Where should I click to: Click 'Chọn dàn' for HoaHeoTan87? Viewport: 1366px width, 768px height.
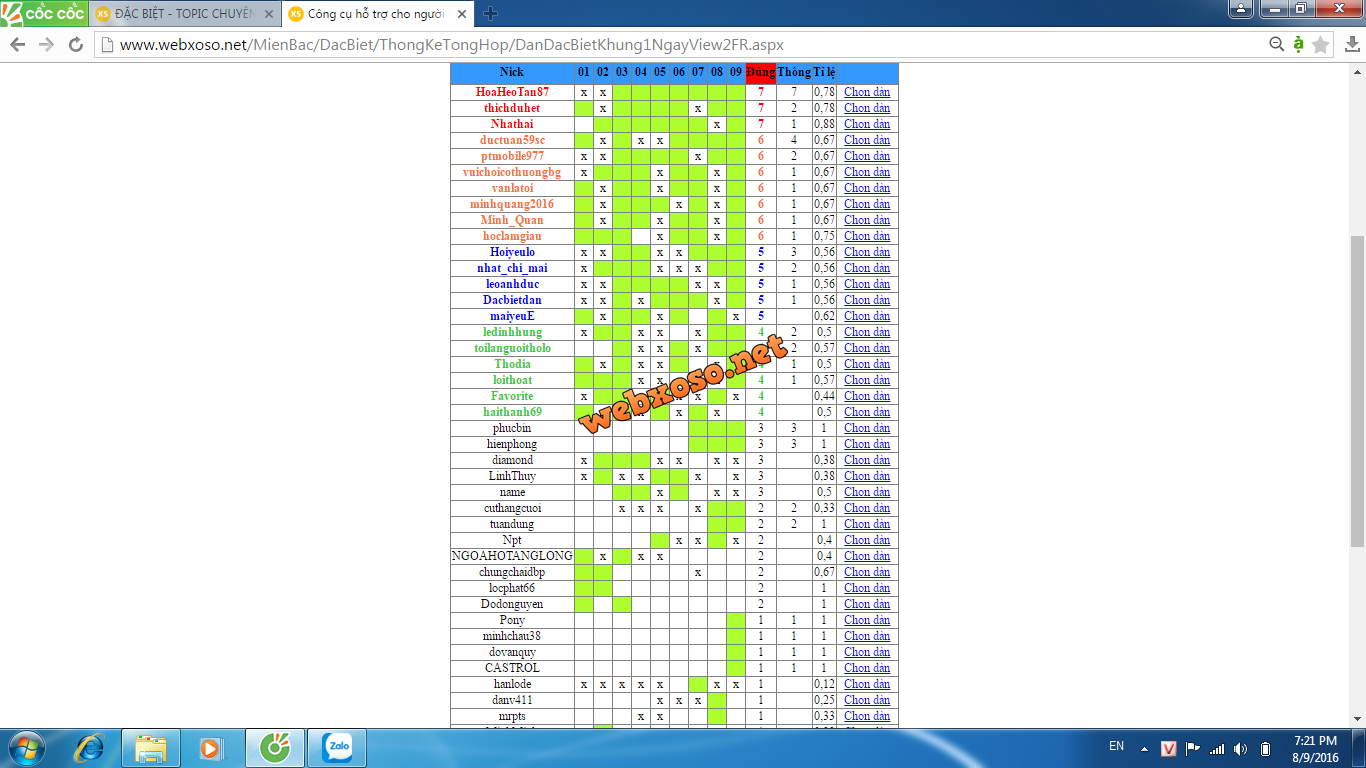click(867, 92)
